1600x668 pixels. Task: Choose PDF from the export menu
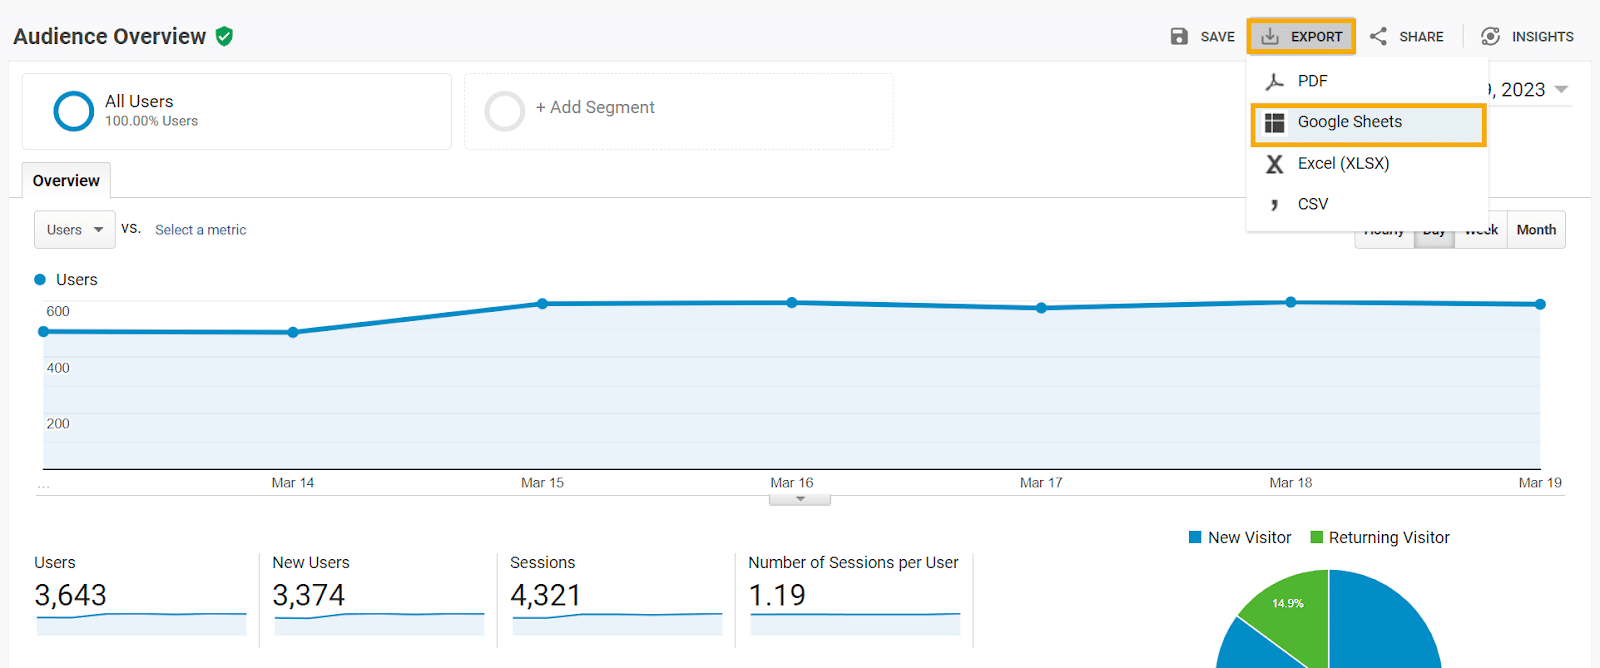(x=1367, y=81)
